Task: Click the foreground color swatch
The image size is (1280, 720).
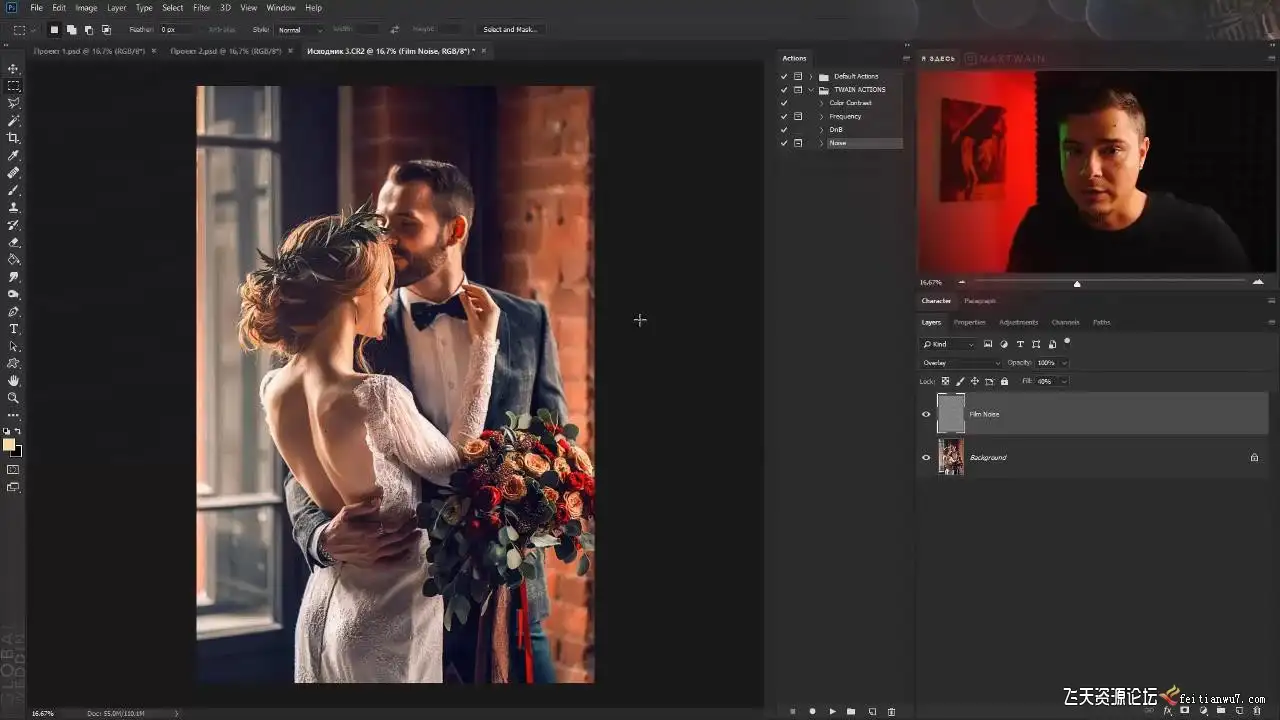Action: [x=9, y=445]
